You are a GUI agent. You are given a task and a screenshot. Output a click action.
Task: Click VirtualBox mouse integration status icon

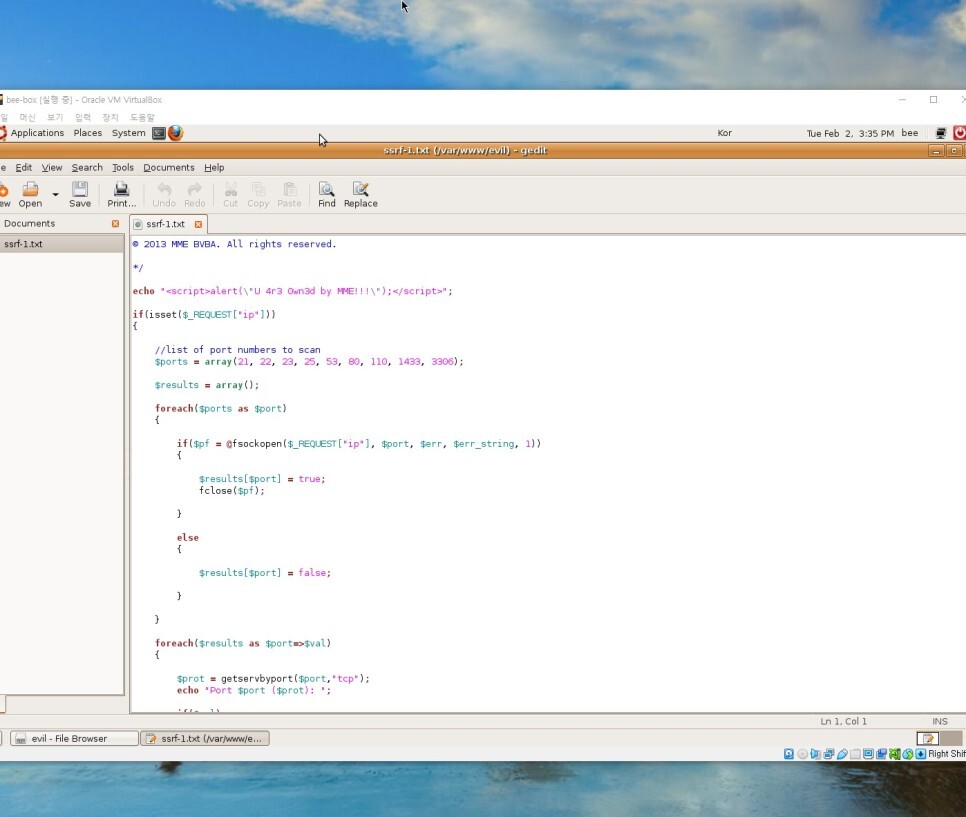907,754
